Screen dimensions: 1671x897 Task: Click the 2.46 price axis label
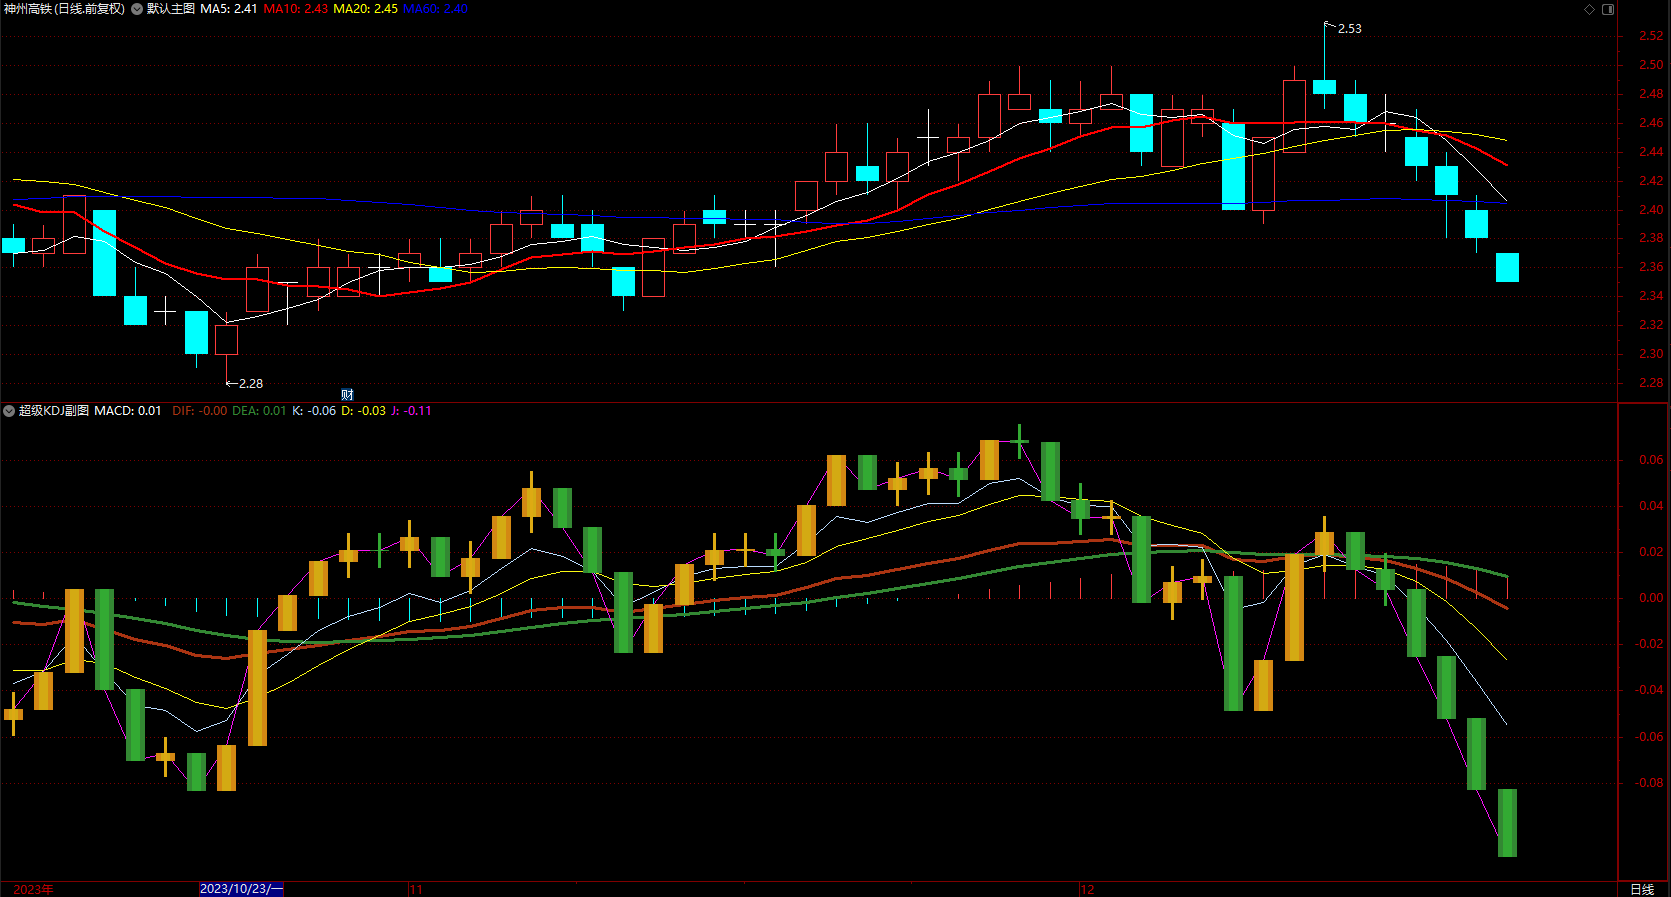tap(1651, 123)
